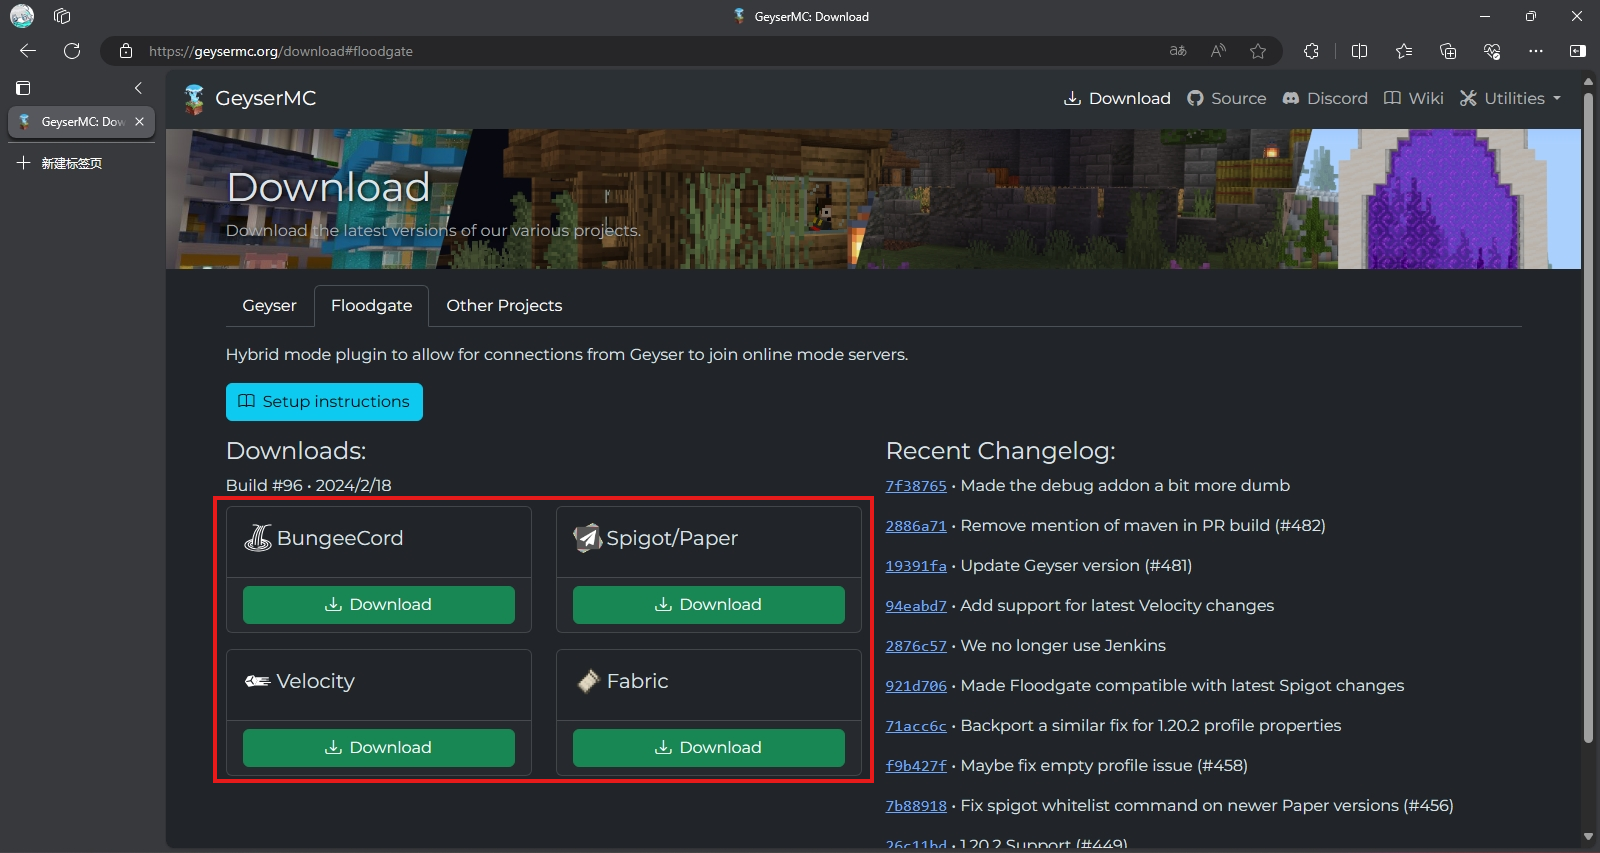Screen dimensions: 1600x853
Task: Open commit 94eabd7 link
Action: 916,606
